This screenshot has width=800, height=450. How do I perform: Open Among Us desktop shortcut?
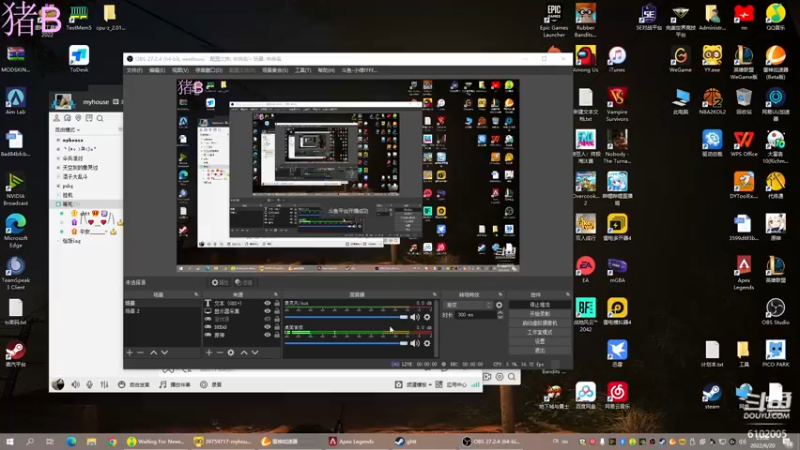click(585, 59)
